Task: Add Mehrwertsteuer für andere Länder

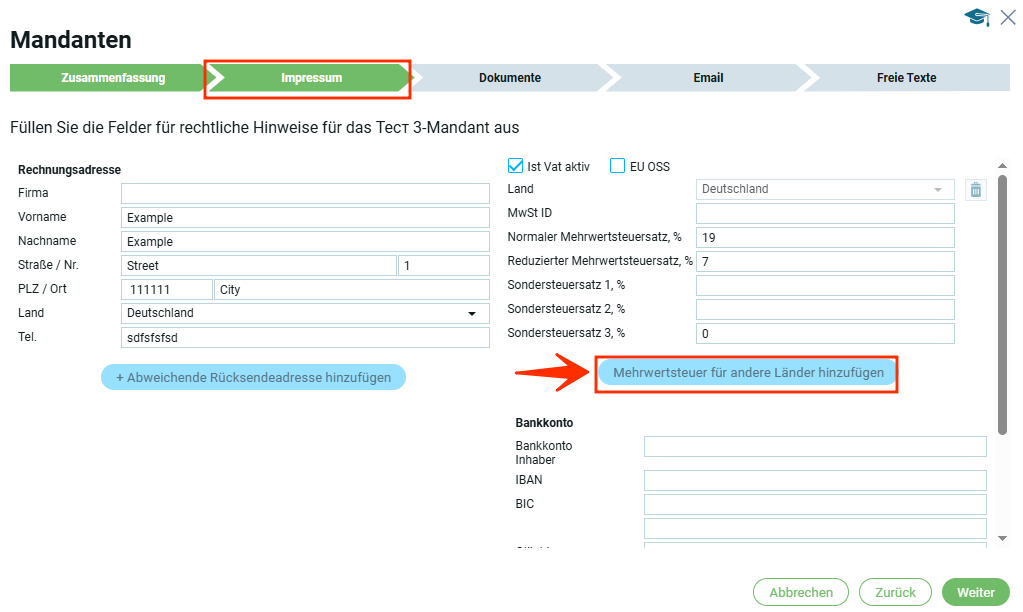Action: coord(748,373)
